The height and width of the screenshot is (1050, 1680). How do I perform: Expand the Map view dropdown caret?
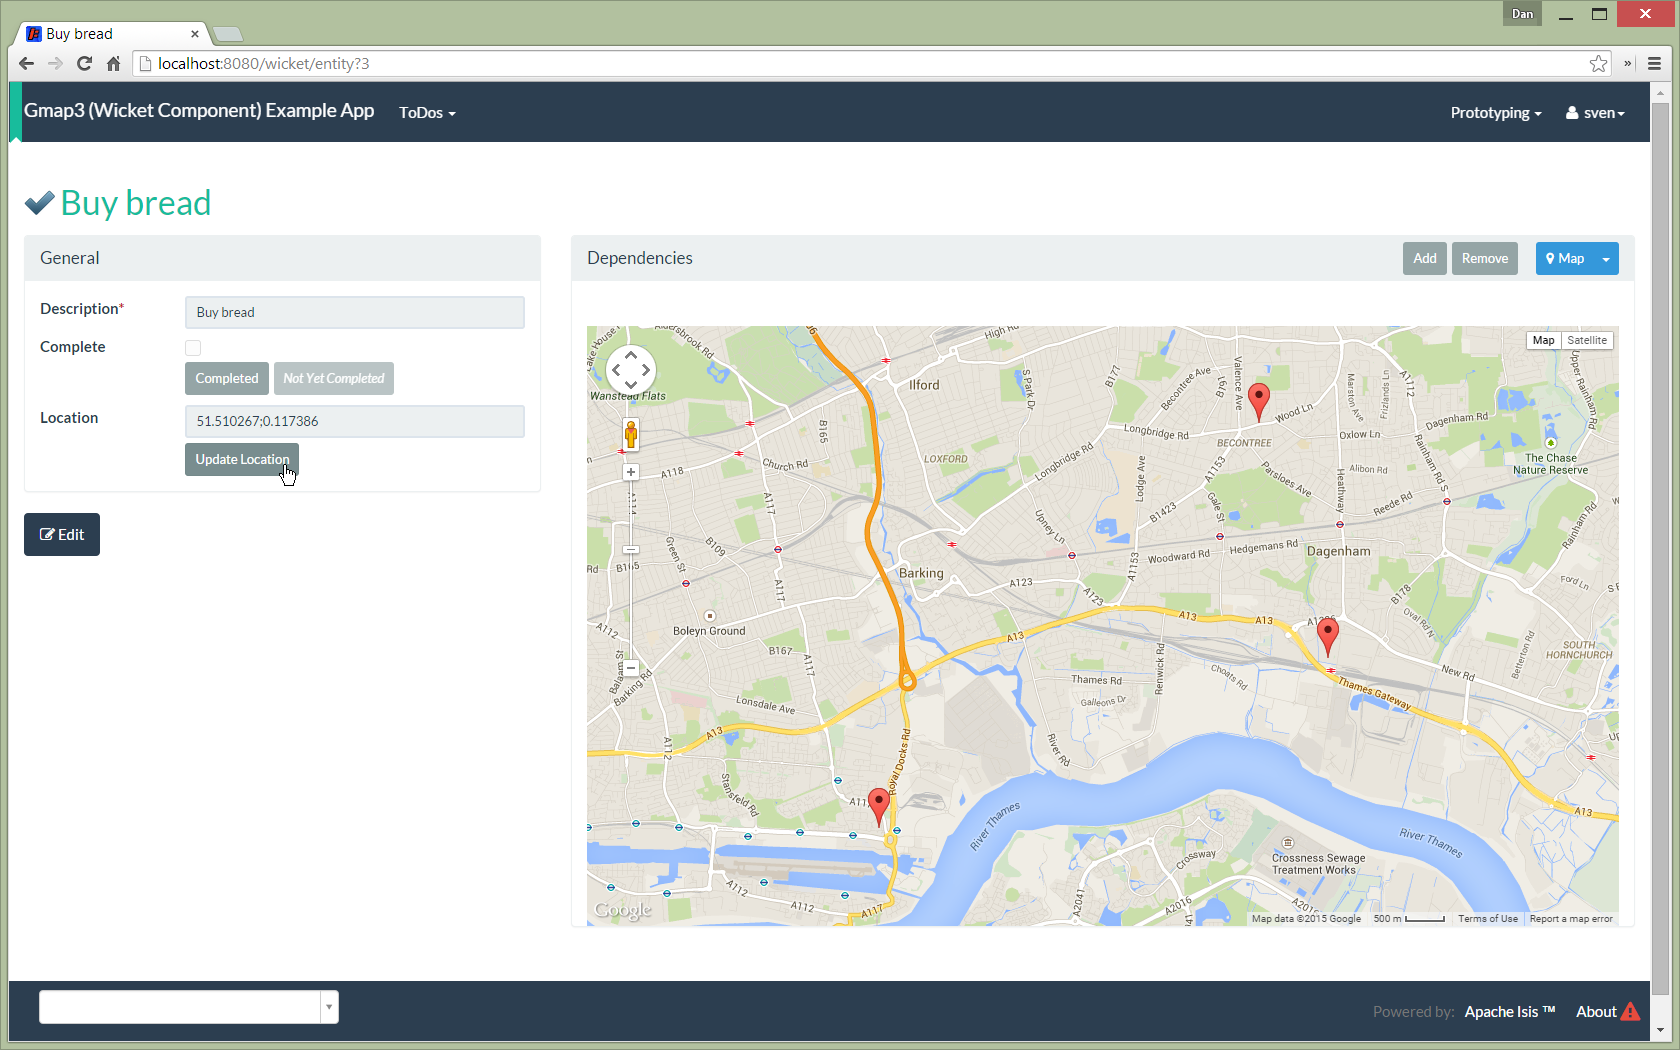pos(1606,259)
